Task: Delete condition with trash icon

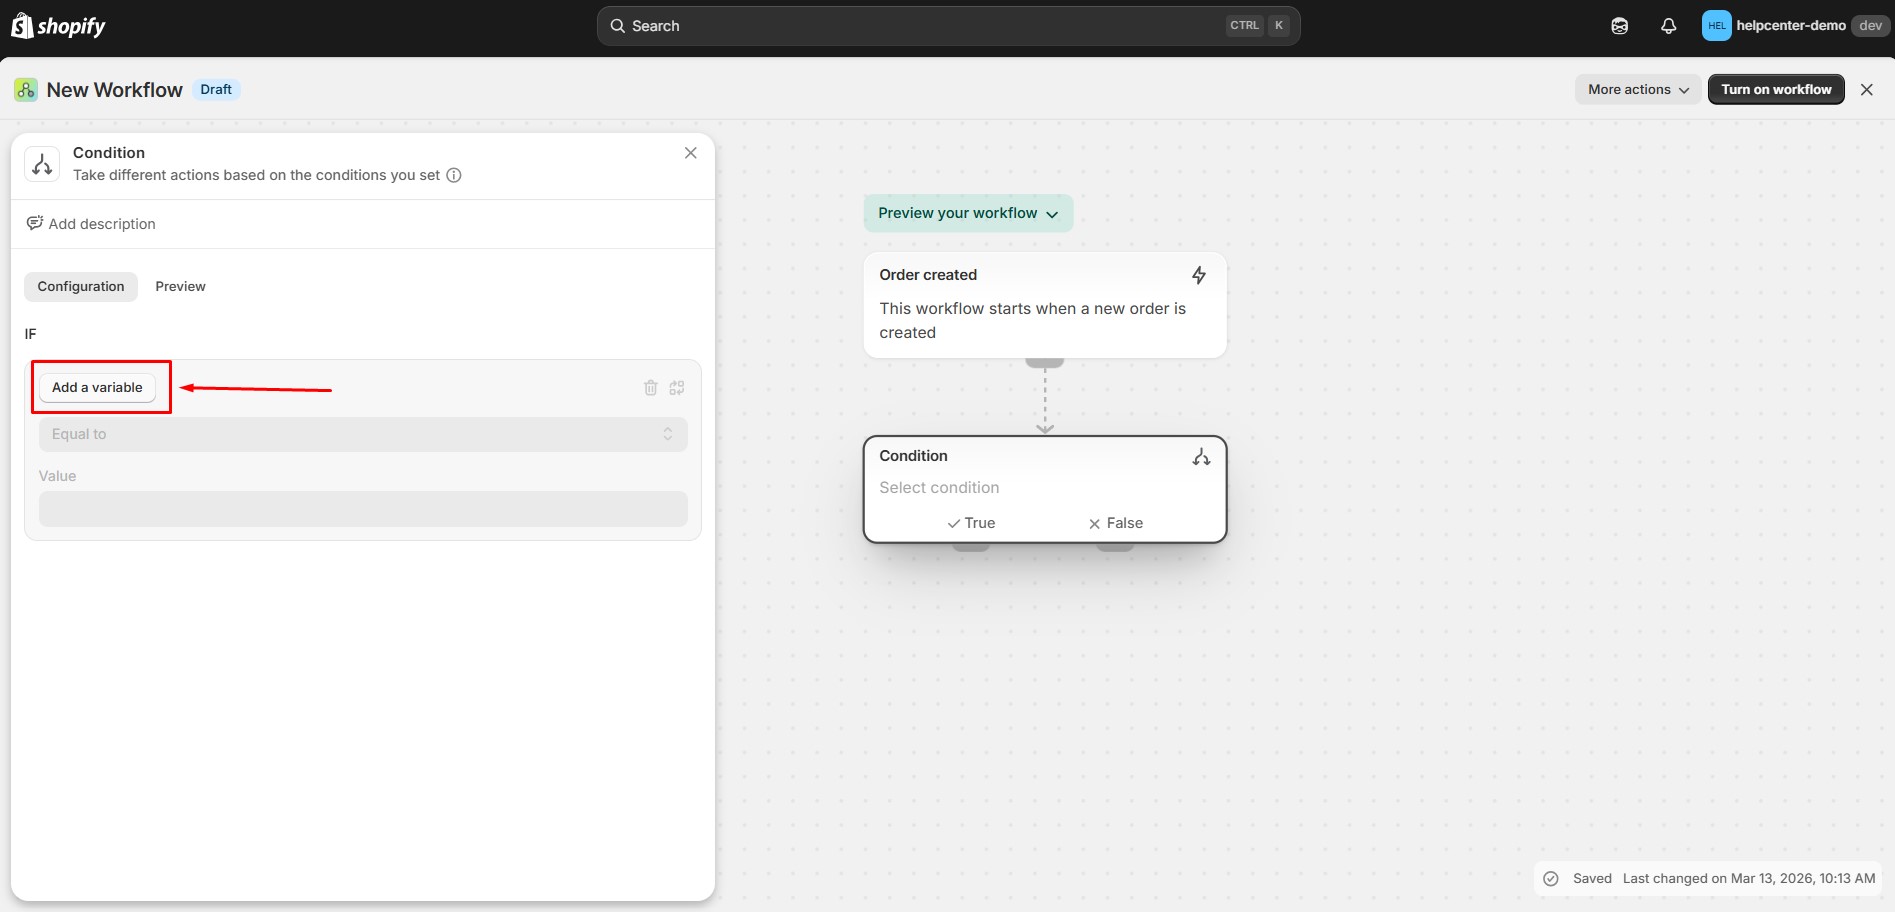Action: click(x=650, y=388)
